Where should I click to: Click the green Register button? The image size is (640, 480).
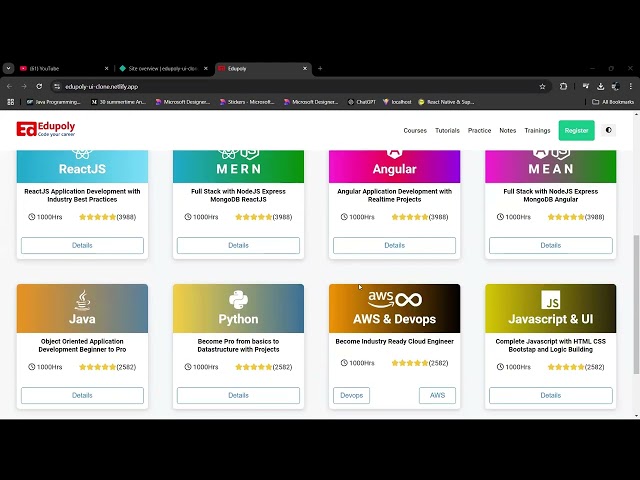tap(576, 131)
